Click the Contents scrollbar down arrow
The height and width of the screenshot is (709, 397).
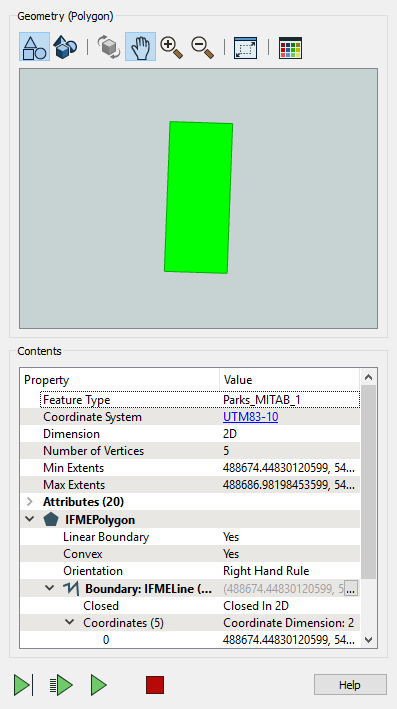pyautogui.click(x=369, y=639)
